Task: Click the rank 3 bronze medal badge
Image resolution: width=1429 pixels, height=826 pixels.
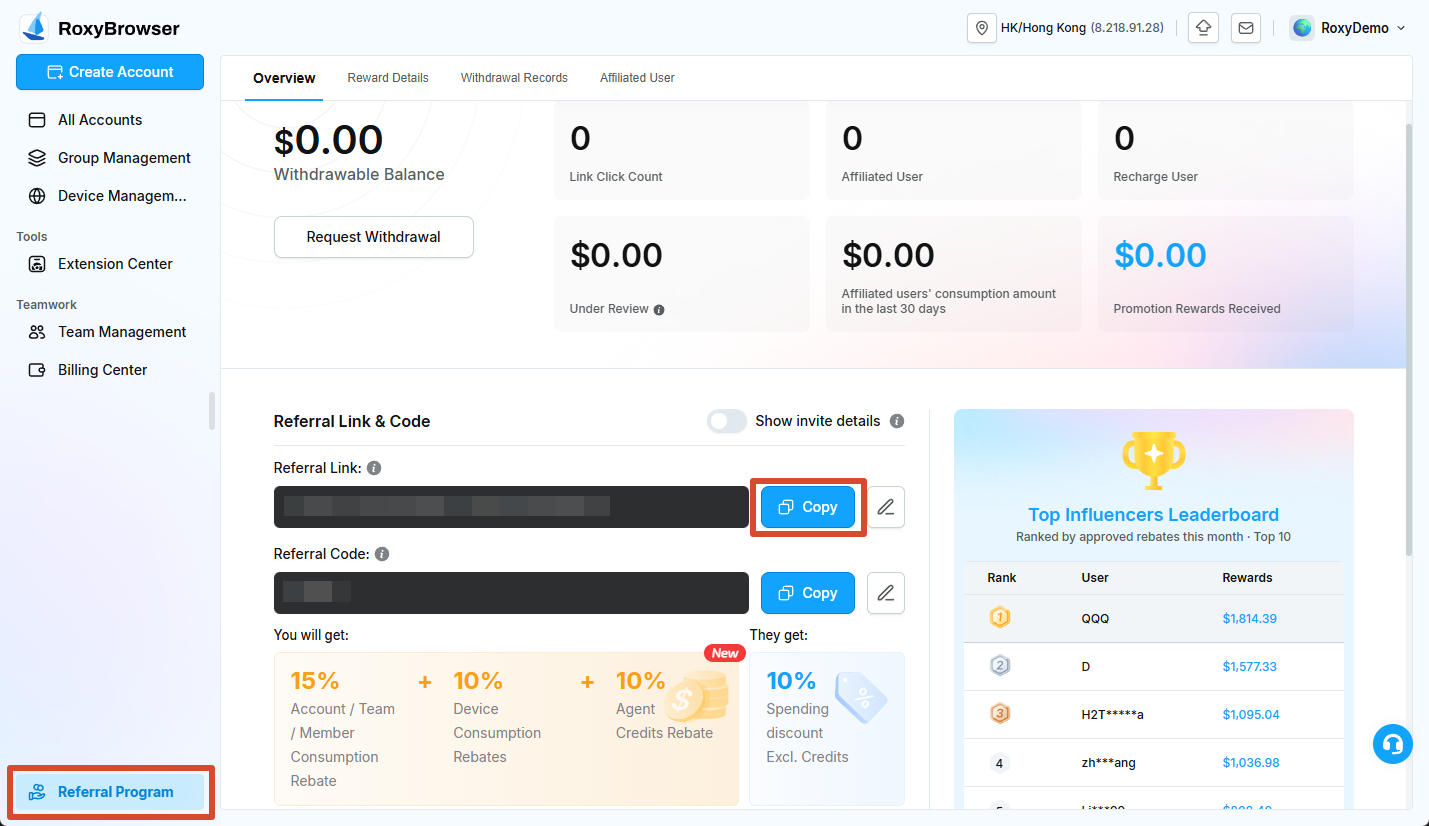Action: [1000, 714]
